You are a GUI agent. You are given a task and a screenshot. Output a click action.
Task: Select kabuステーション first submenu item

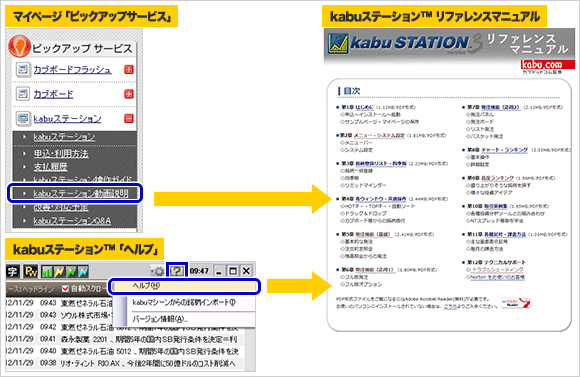(64, 137)
